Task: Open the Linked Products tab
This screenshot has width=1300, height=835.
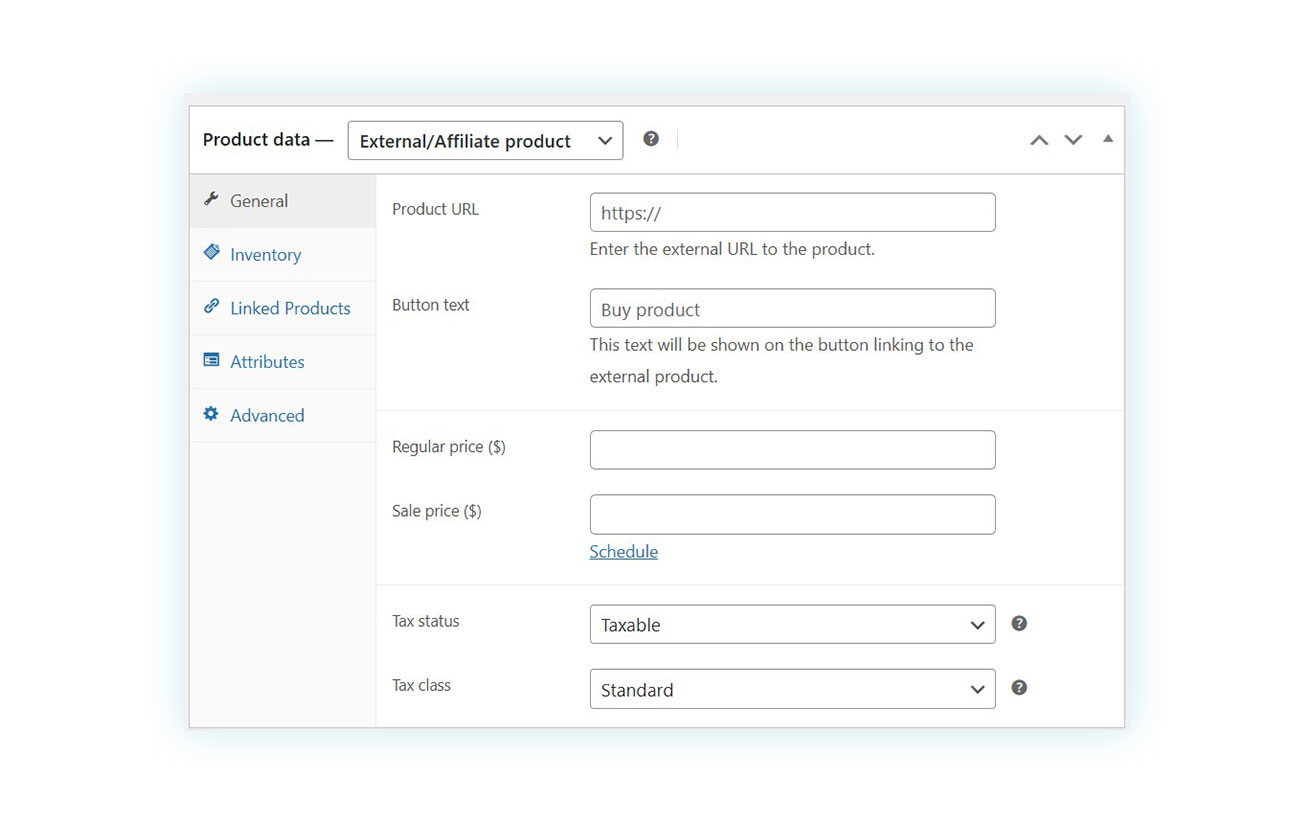Action: 283,308
